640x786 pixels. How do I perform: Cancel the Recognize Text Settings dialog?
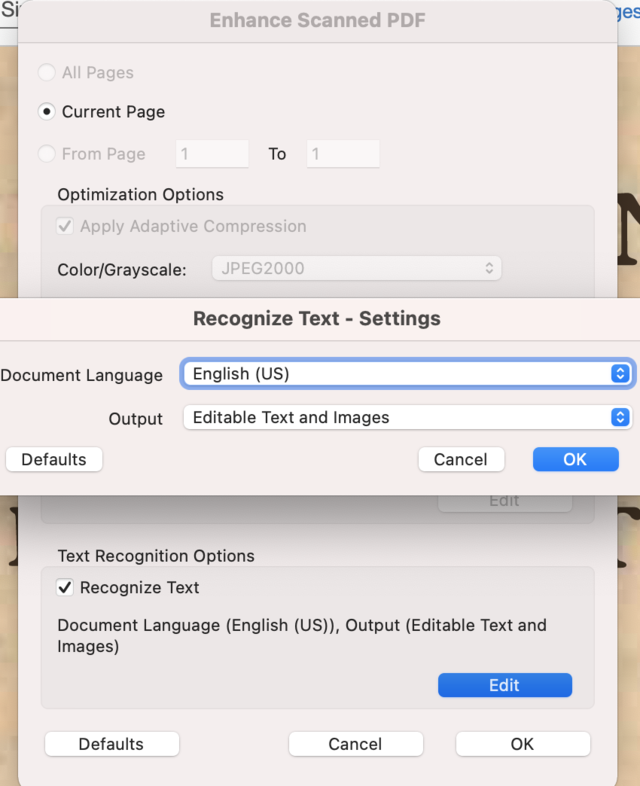[x=460, y=459]
